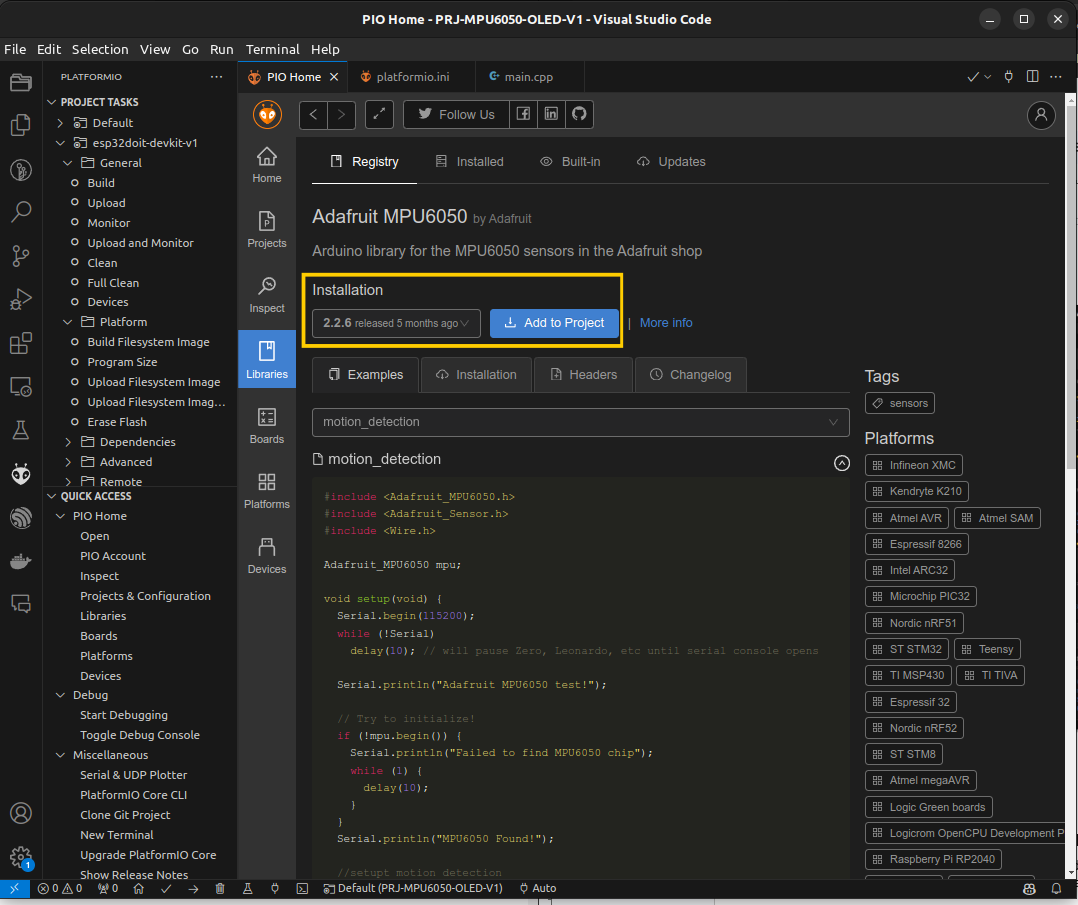Close the PIO Home tab
The width and height of the screenshot is (1078, 905).
(333, 77)
